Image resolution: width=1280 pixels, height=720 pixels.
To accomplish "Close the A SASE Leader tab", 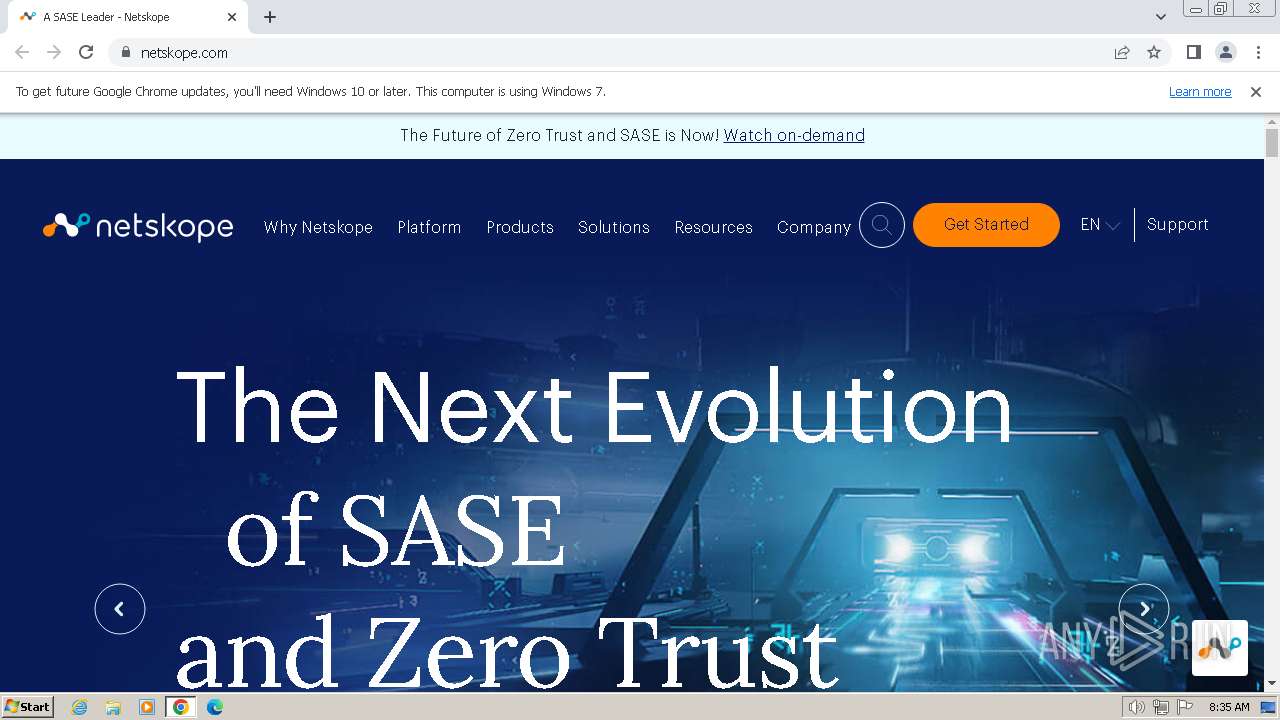I will pyautogui.click(x=232, y=17).
